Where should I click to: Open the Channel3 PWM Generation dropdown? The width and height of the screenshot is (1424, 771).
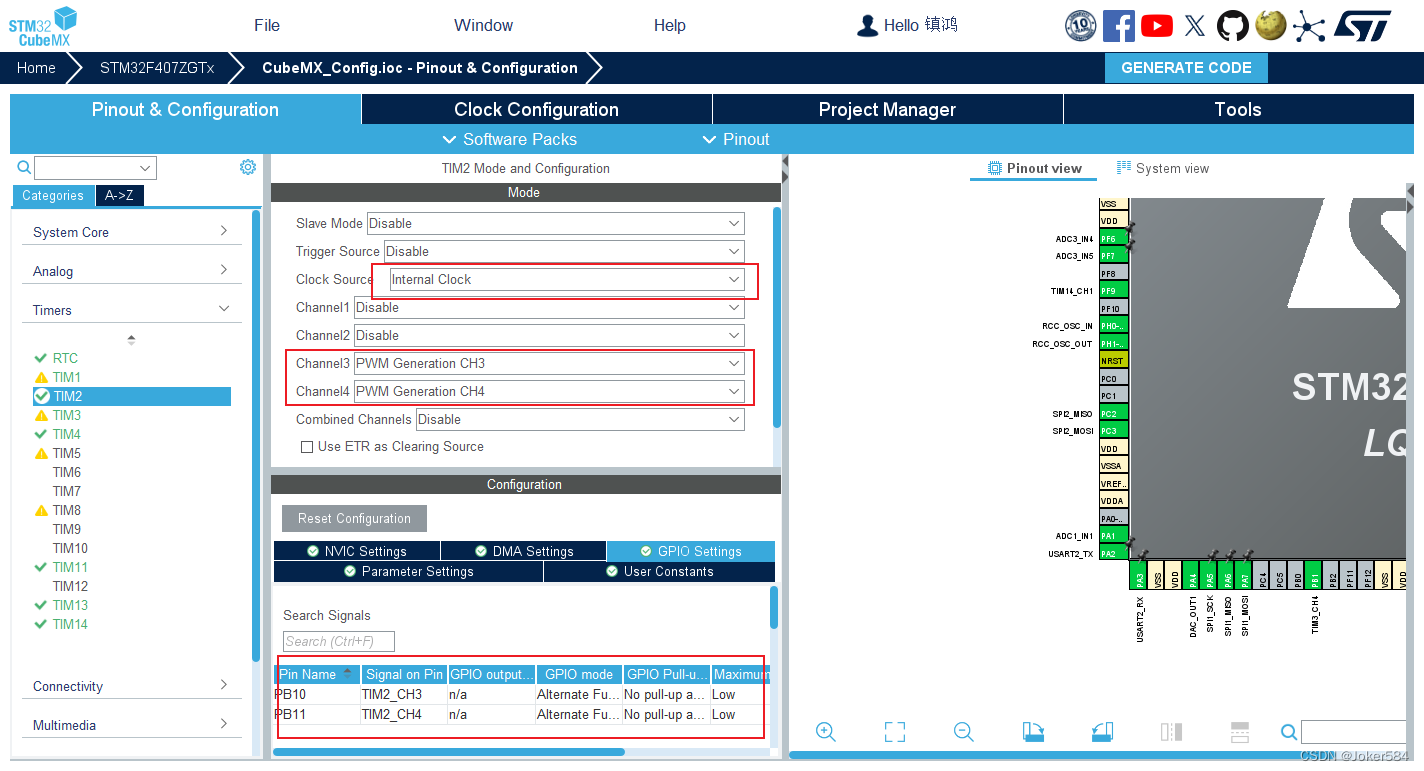tap(549, 363)
